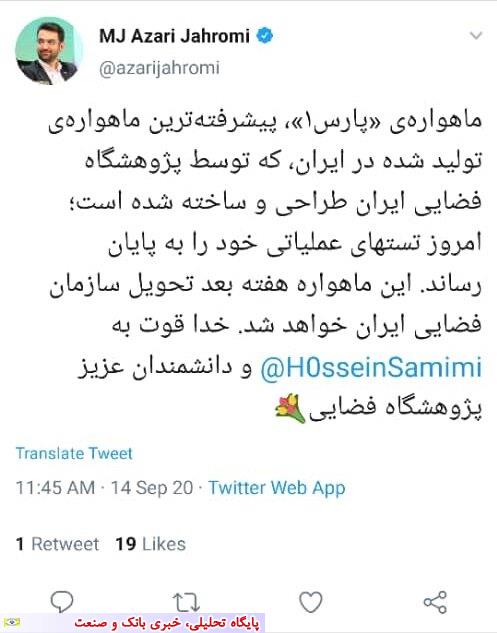
Task: Click the 14 Sep 20 date
Action: pos(152,488)
